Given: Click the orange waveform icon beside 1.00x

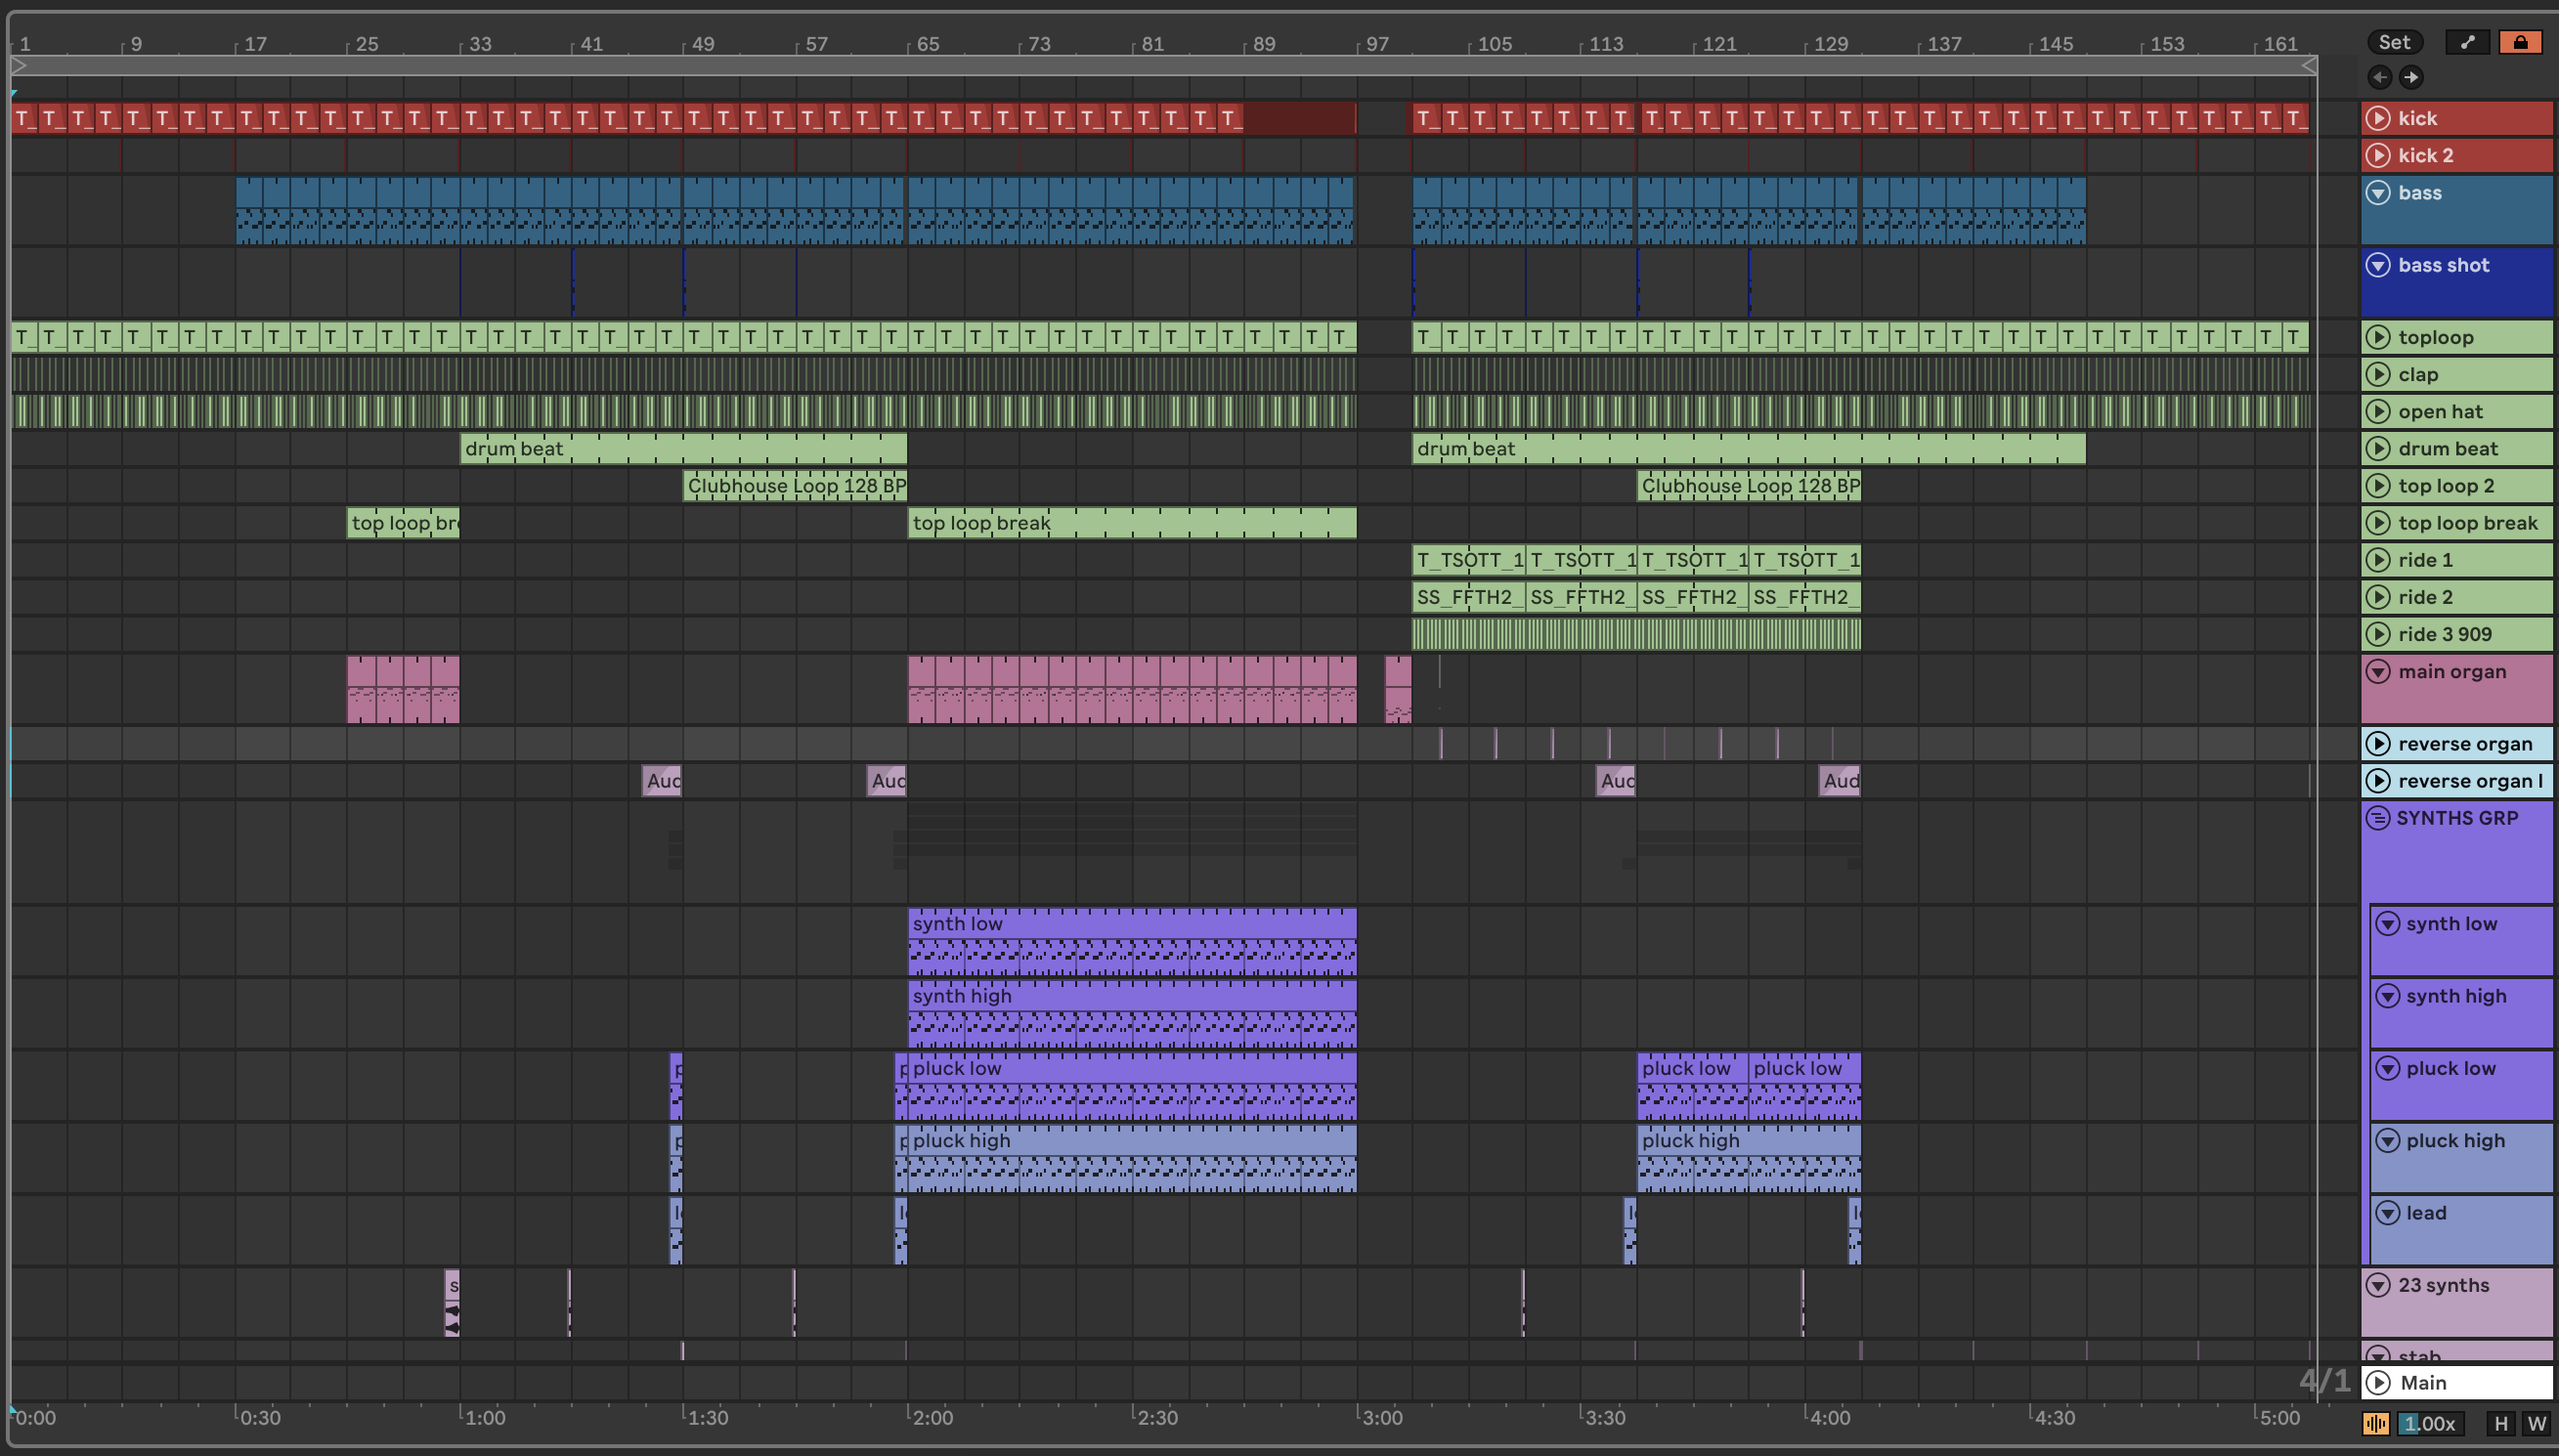Looking at the screenshot, I should coord(2376,1423).
